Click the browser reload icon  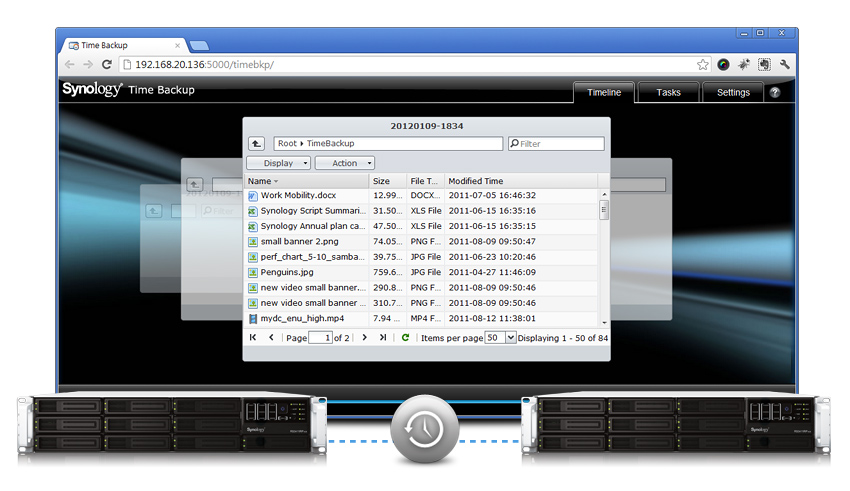(107, 64)
